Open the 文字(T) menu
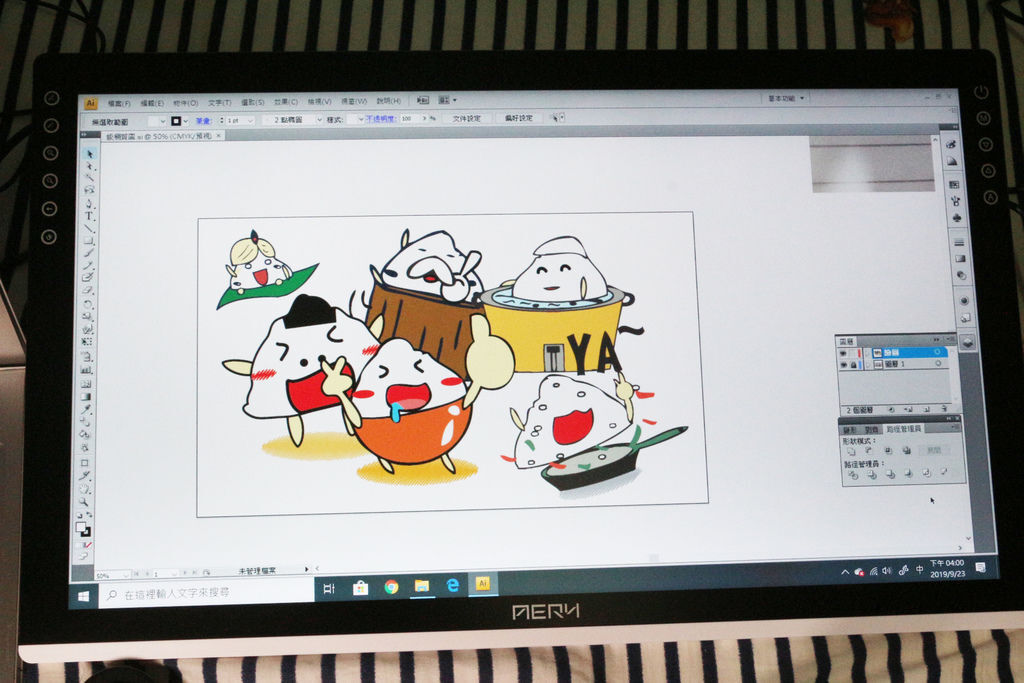Viewport: 1024px width, 683px height. point(219,103)
